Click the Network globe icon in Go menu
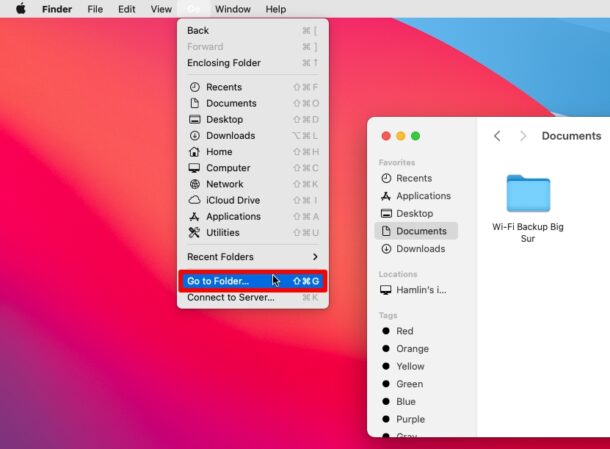This screenshot has height=449, width=610. pyautogui.click(x=195, y=184)
